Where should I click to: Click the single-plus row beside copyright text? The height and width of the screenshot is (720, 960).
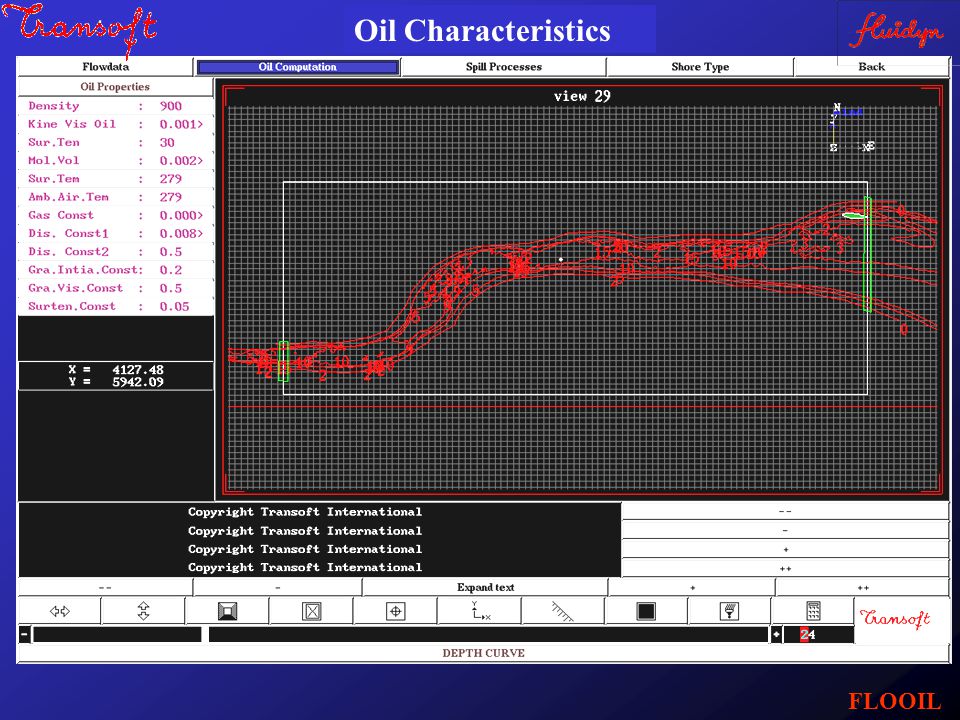coord(786,549)
